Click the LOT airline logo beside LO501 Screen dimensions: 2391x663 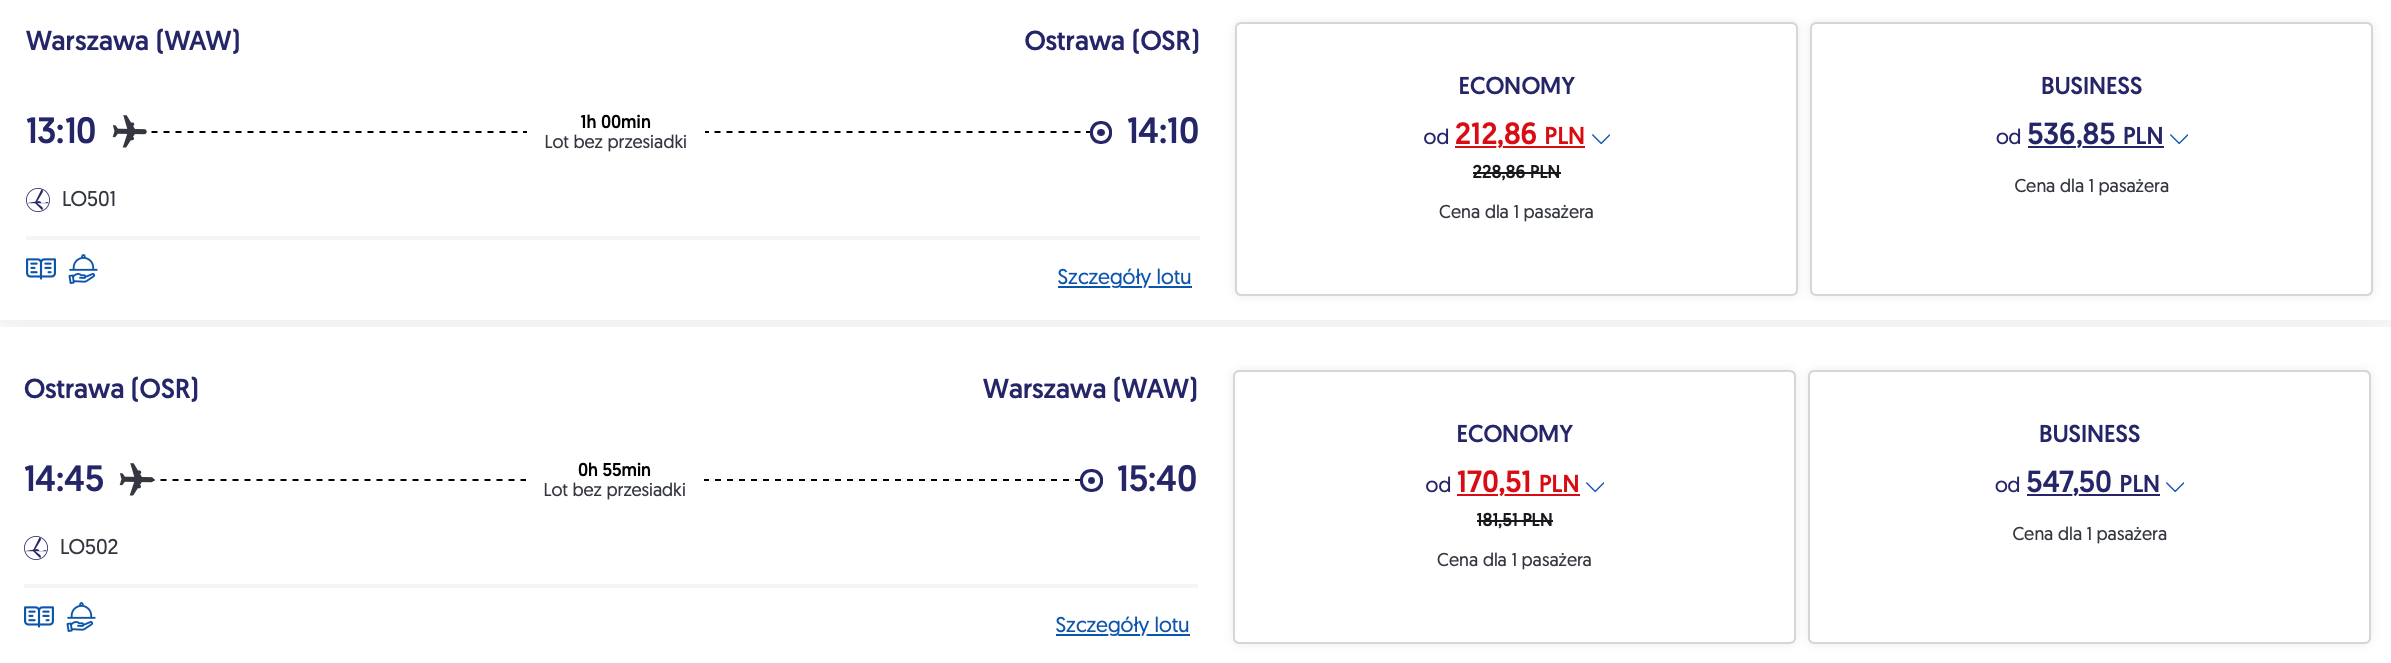[38, 200]
